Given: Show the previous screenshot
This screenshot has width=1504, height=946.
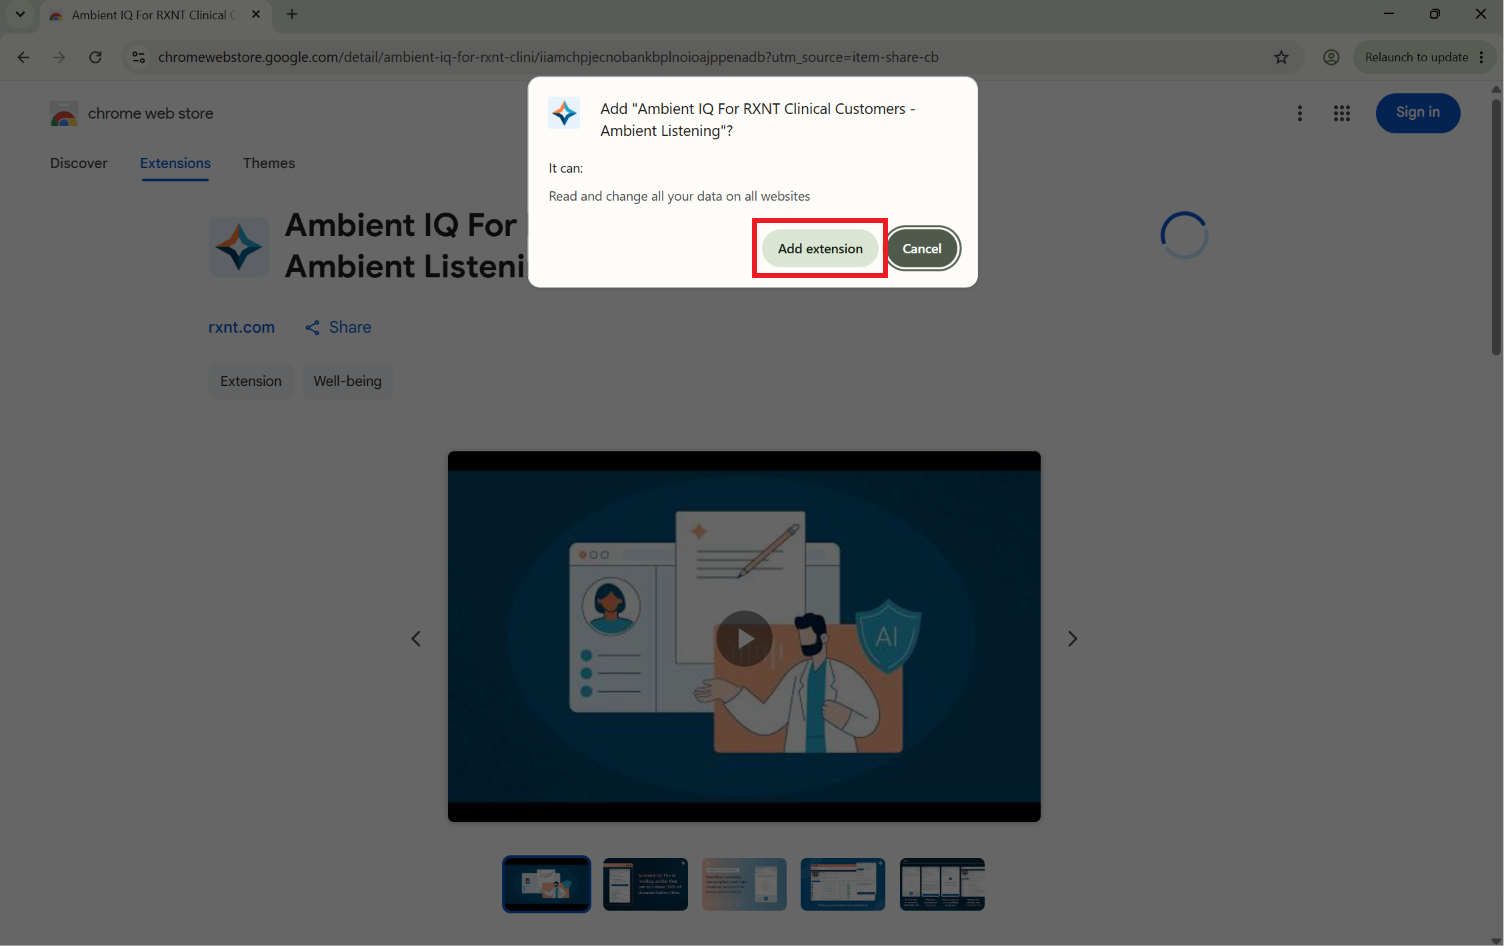Looking at the screenshot, I should (x=416, y=638).
